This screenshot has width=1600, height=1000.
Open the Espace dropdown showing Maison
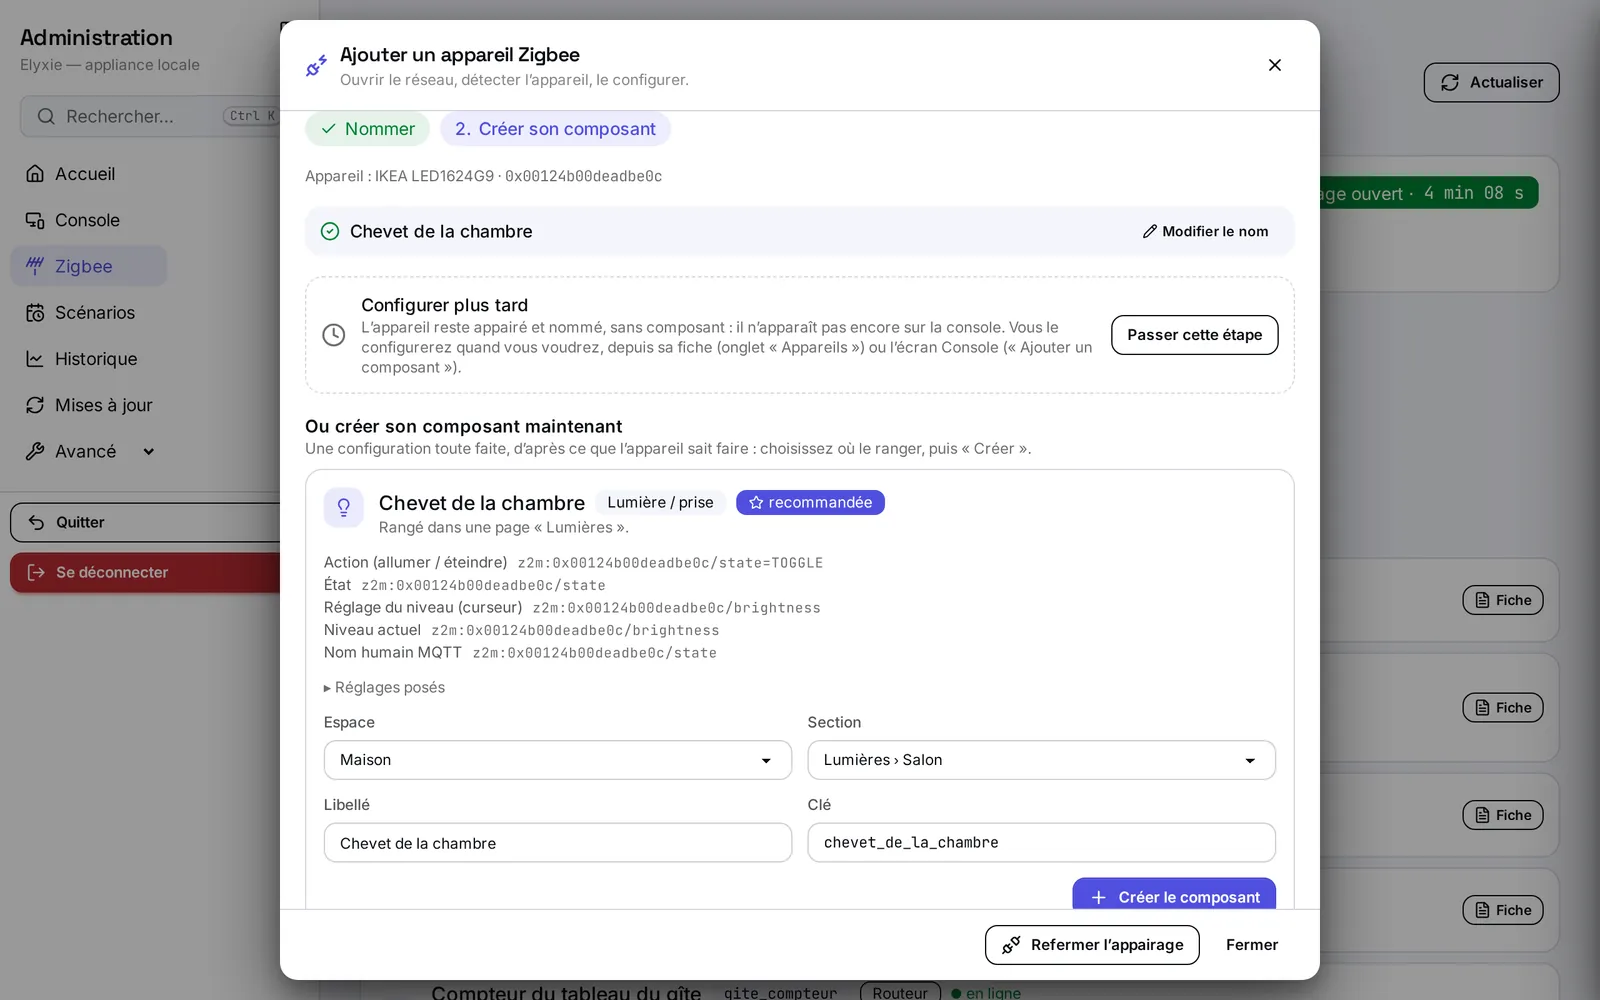(558, 760)
